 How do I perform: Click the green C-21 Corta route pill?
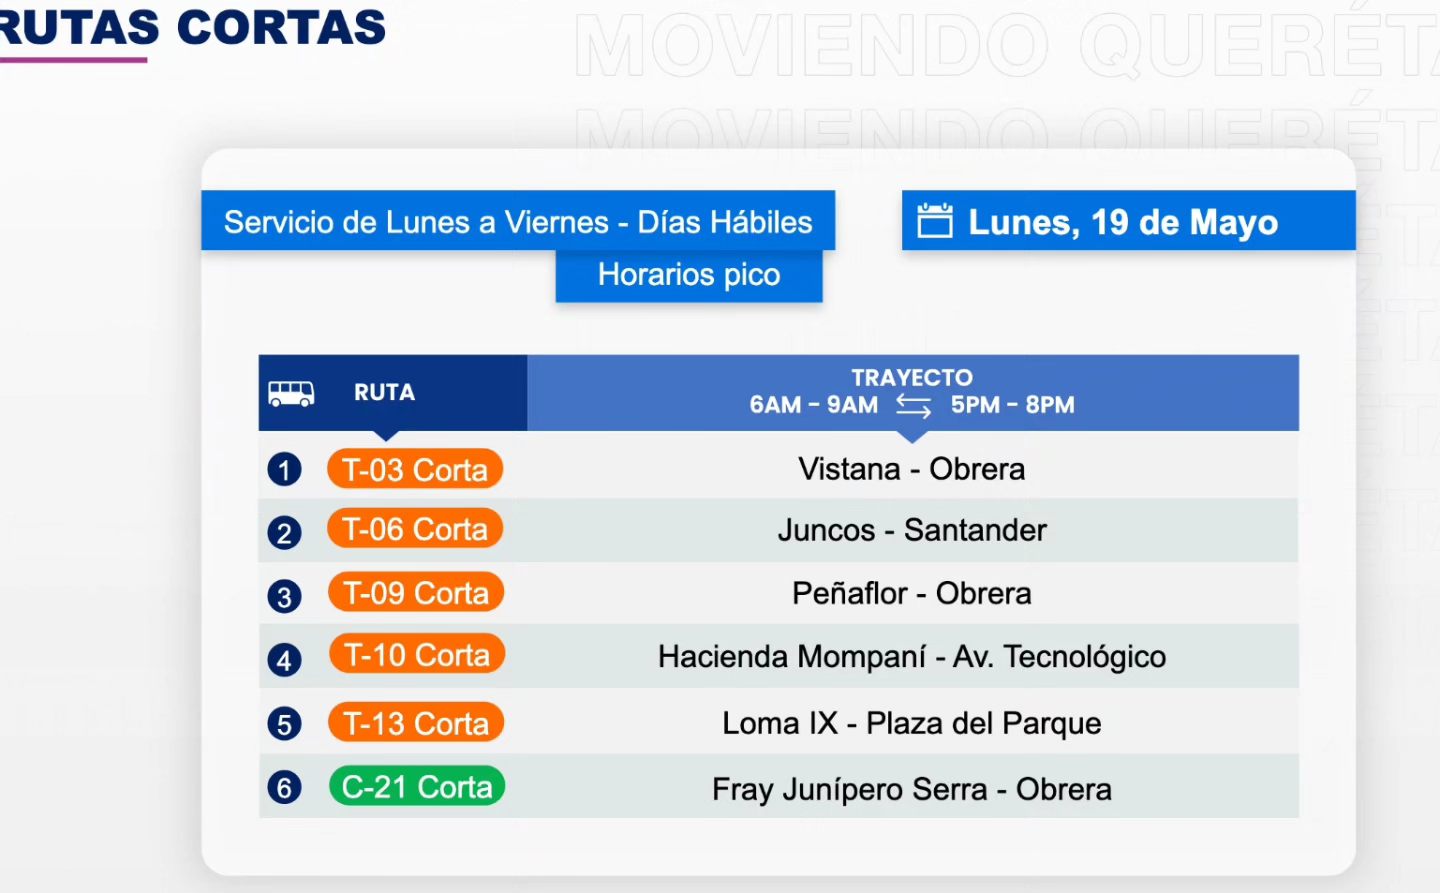(417, 787)
